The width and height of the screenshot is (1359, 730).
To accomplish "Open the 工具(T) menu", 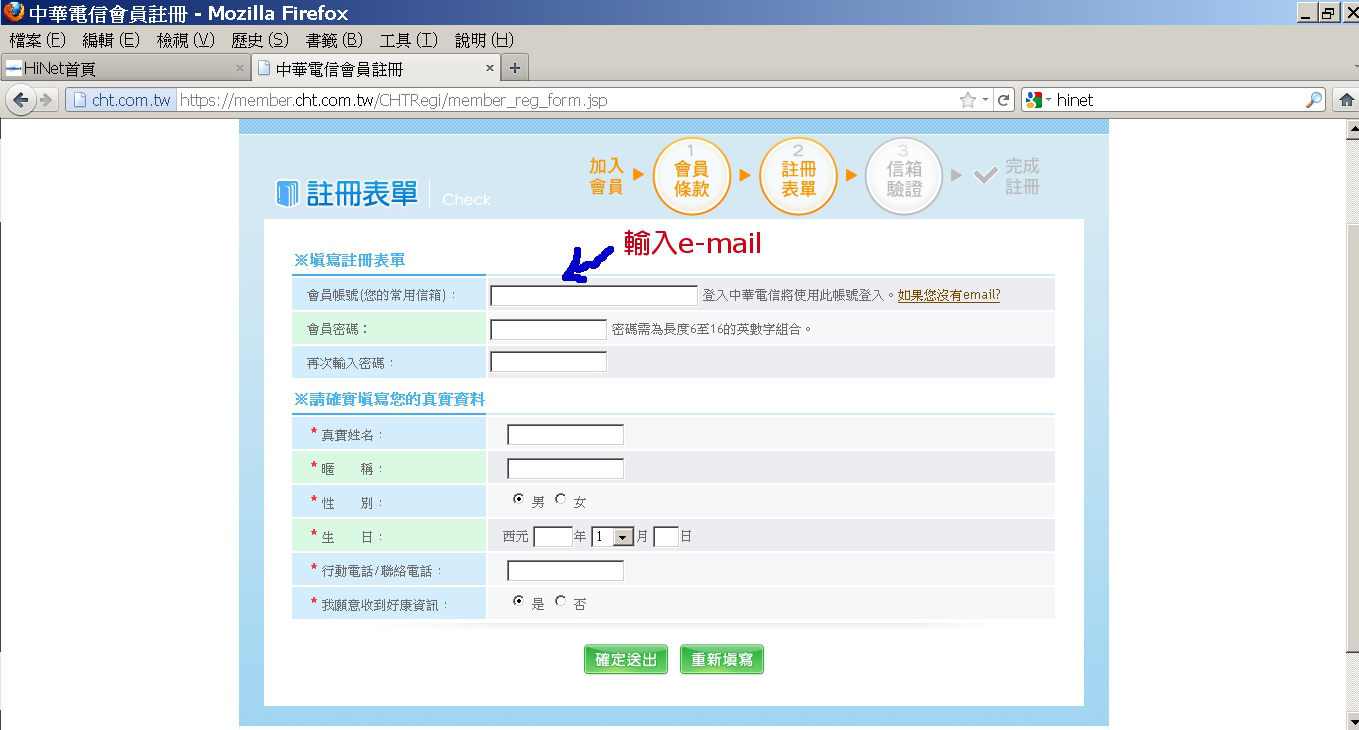I will (x=409, y=40).
